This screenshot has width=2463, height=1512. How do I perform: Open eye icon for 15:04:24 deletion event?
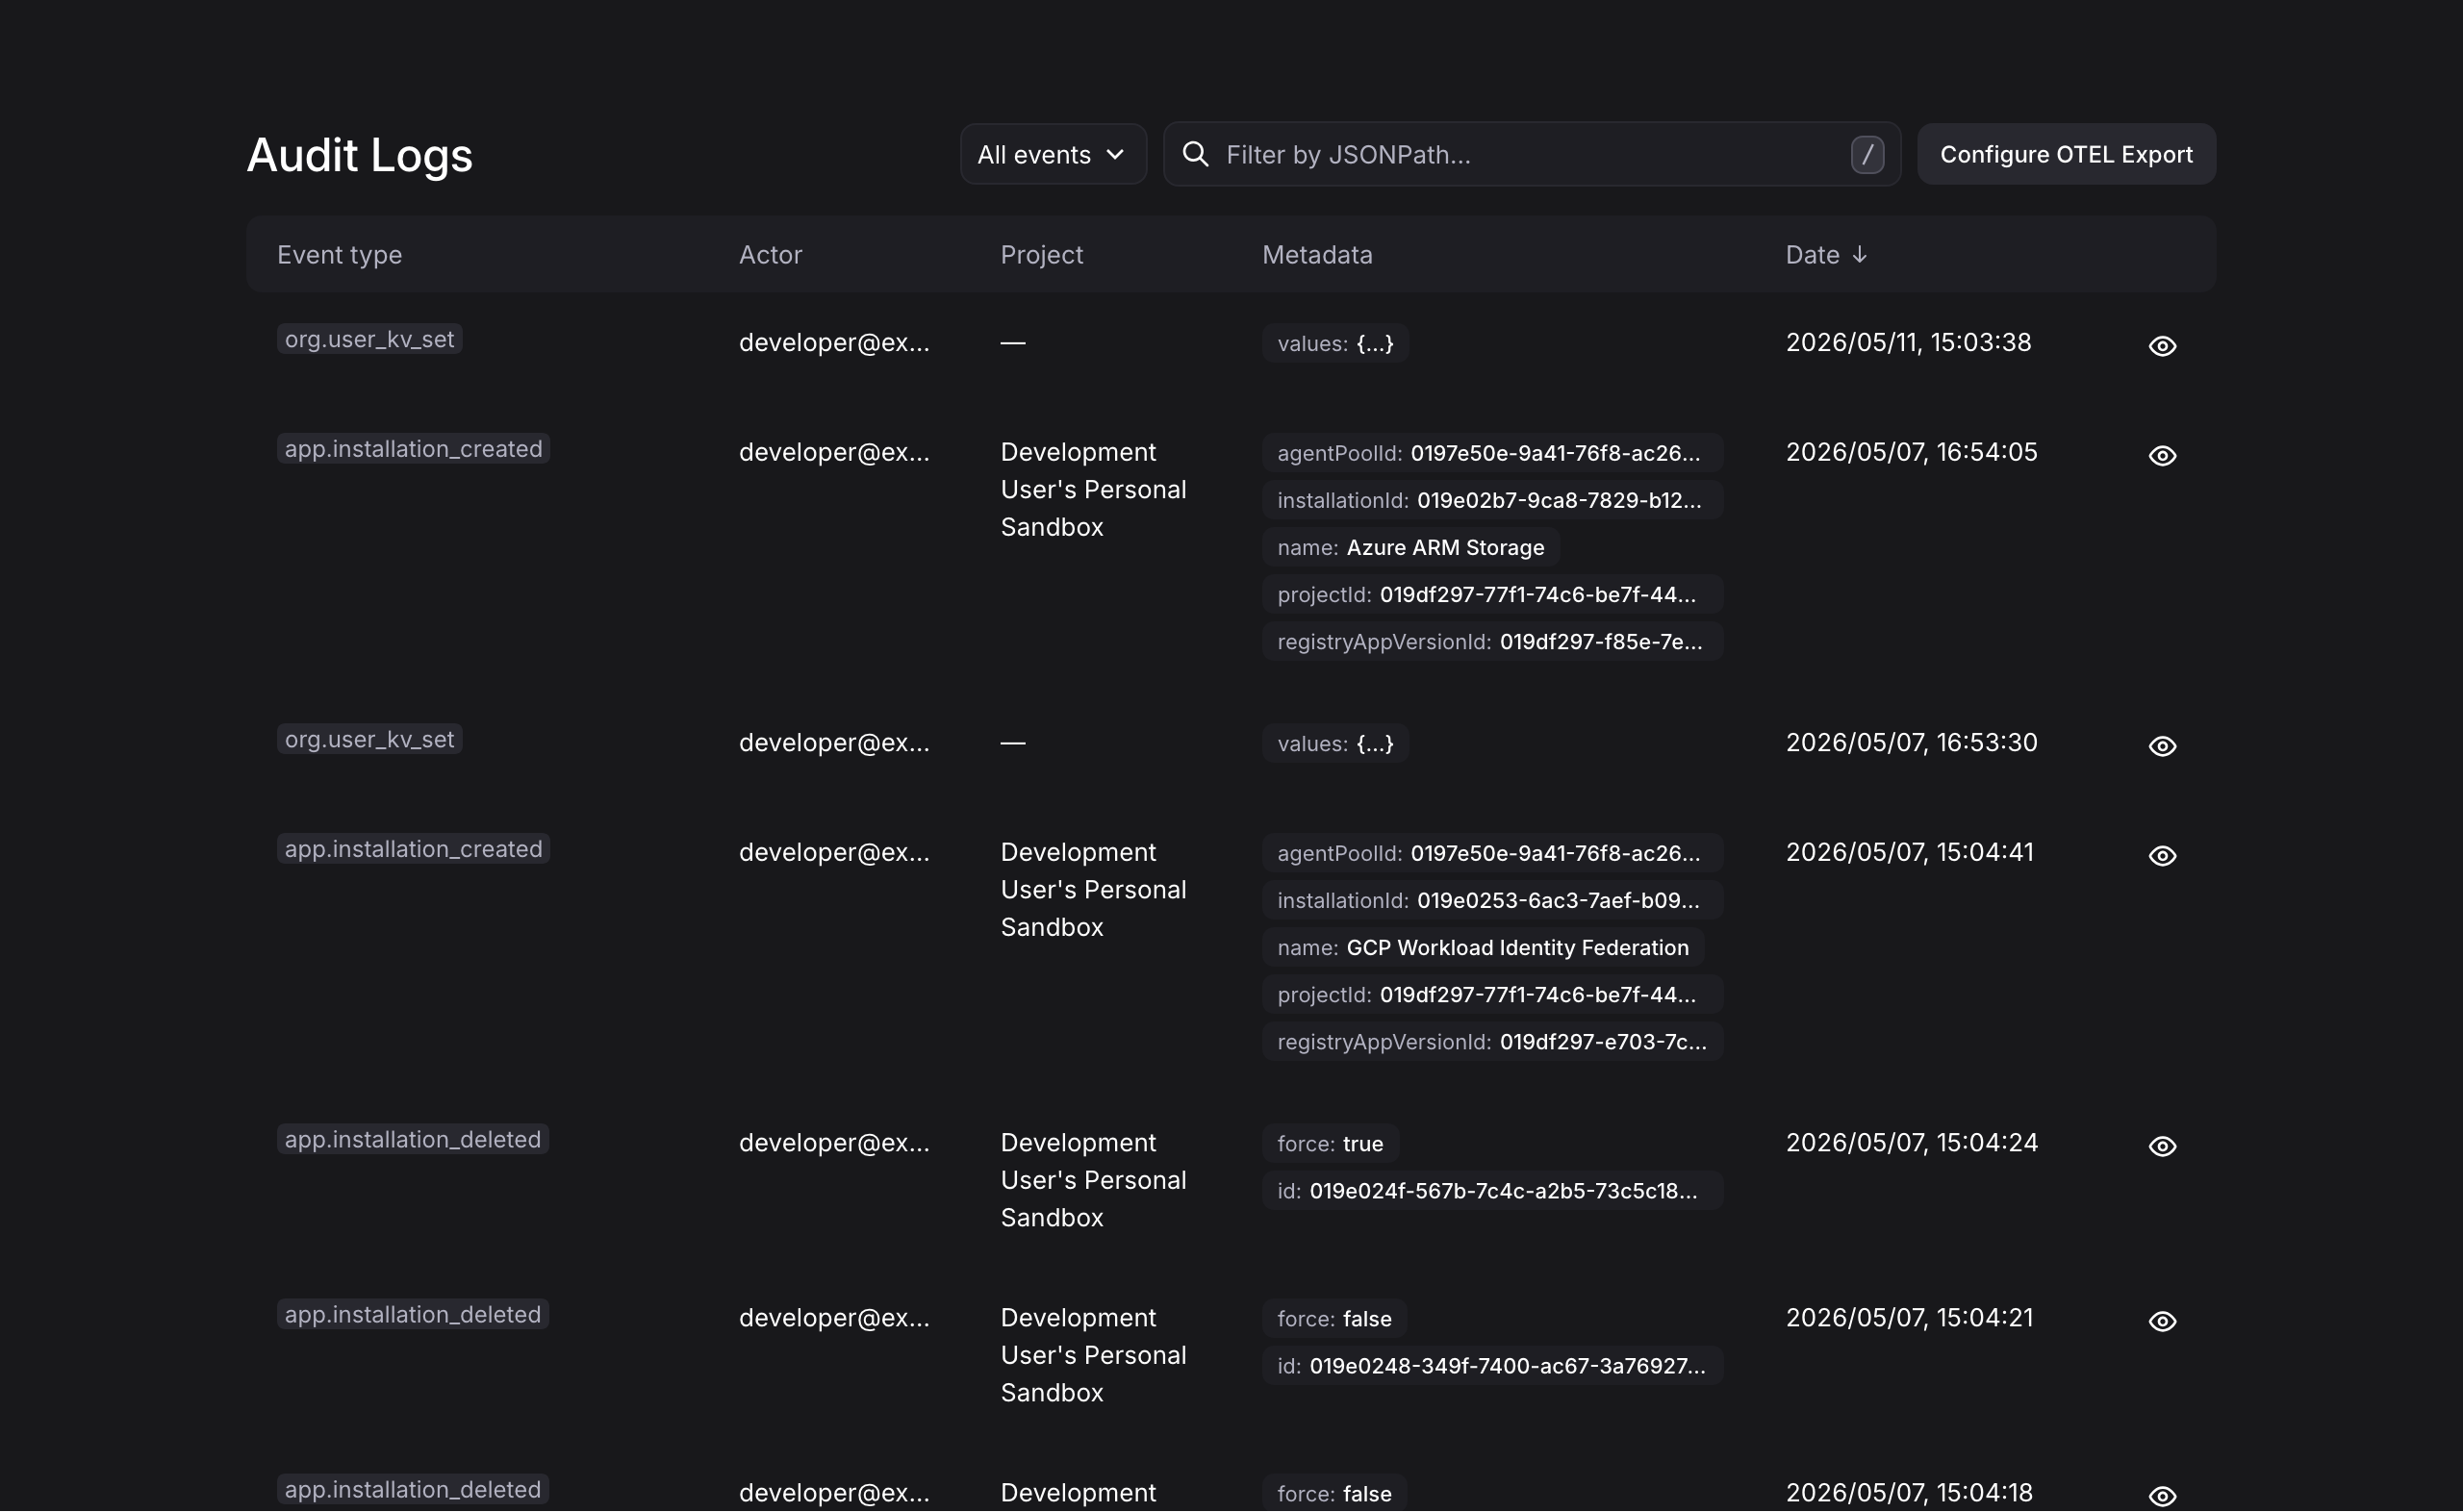click(x=2162, y=1146)
